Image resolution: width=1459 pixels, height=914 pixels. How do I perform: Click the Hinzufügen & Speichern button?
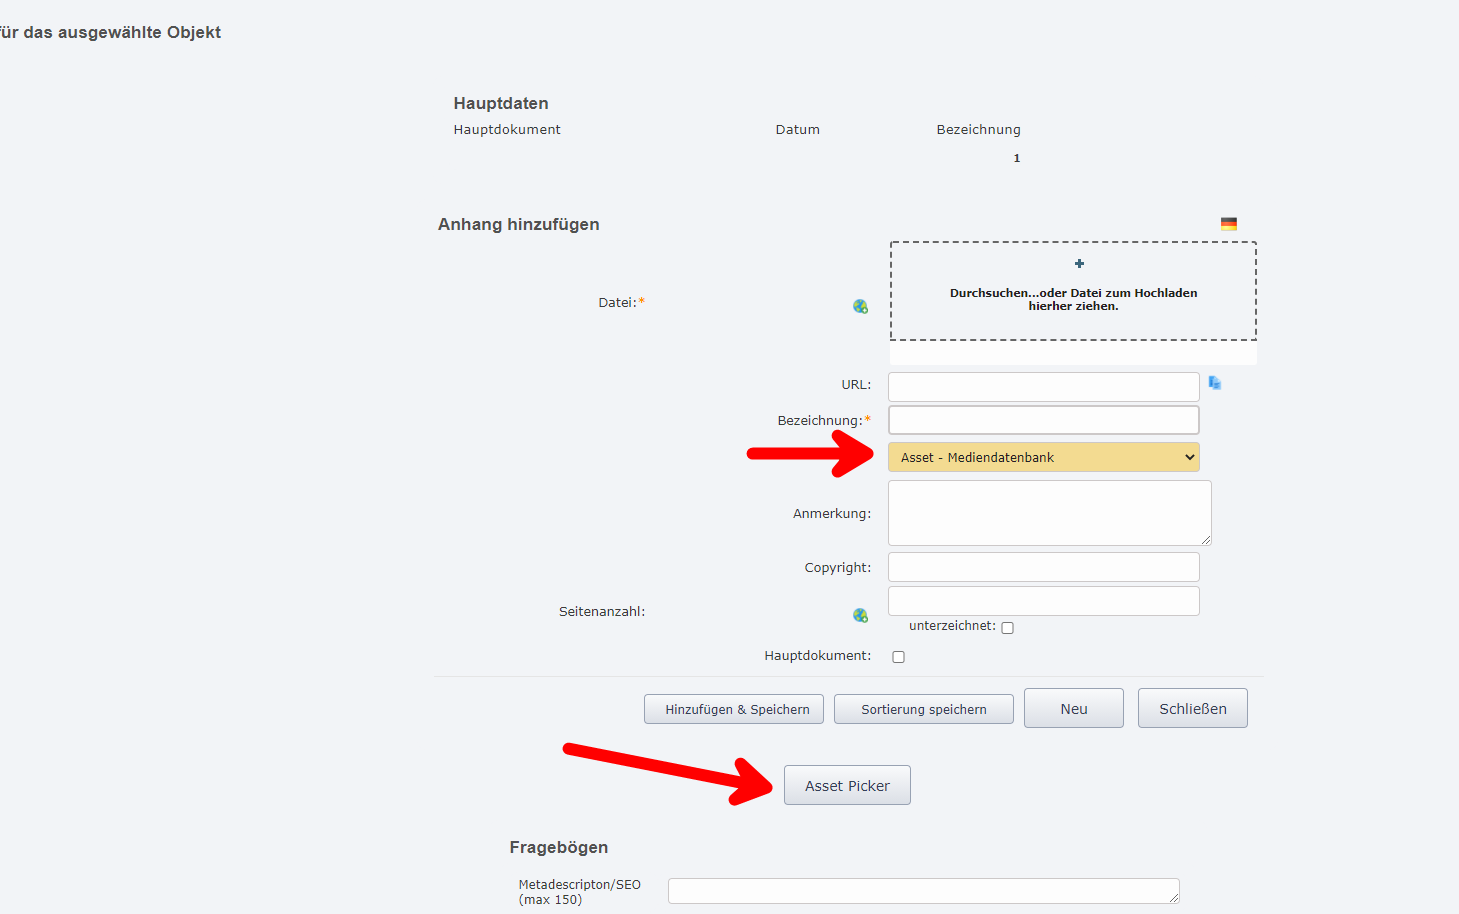(x=733, y=709)
